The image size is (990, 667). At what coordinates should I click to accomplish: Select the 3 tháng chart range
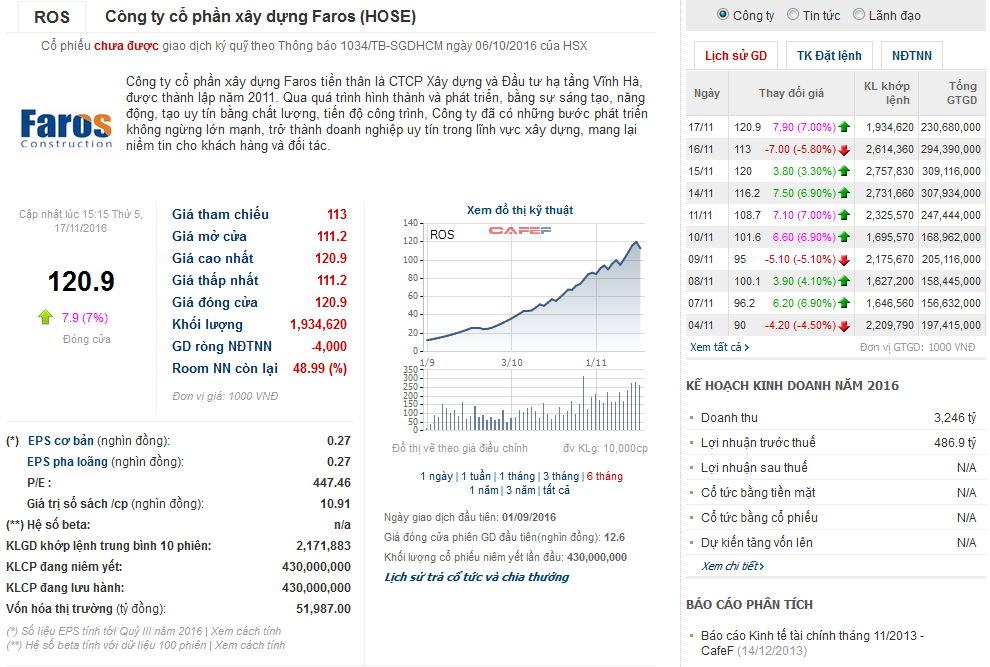click(x=561, y=476)
